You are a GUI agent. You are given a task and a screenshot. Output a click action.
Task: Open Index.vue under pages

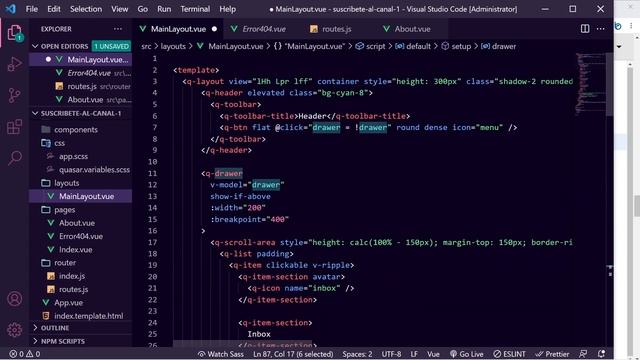click(76, 249)
